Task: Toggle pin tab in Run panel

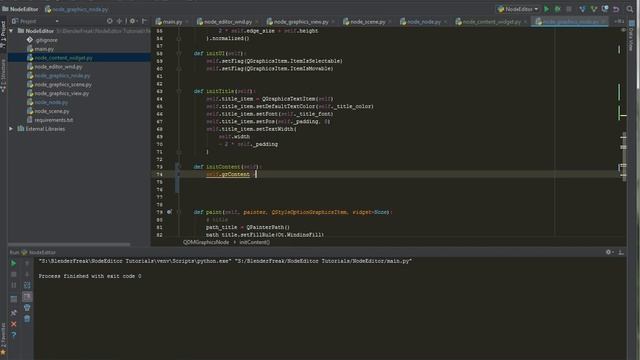Action: click(x=13, y=313)
